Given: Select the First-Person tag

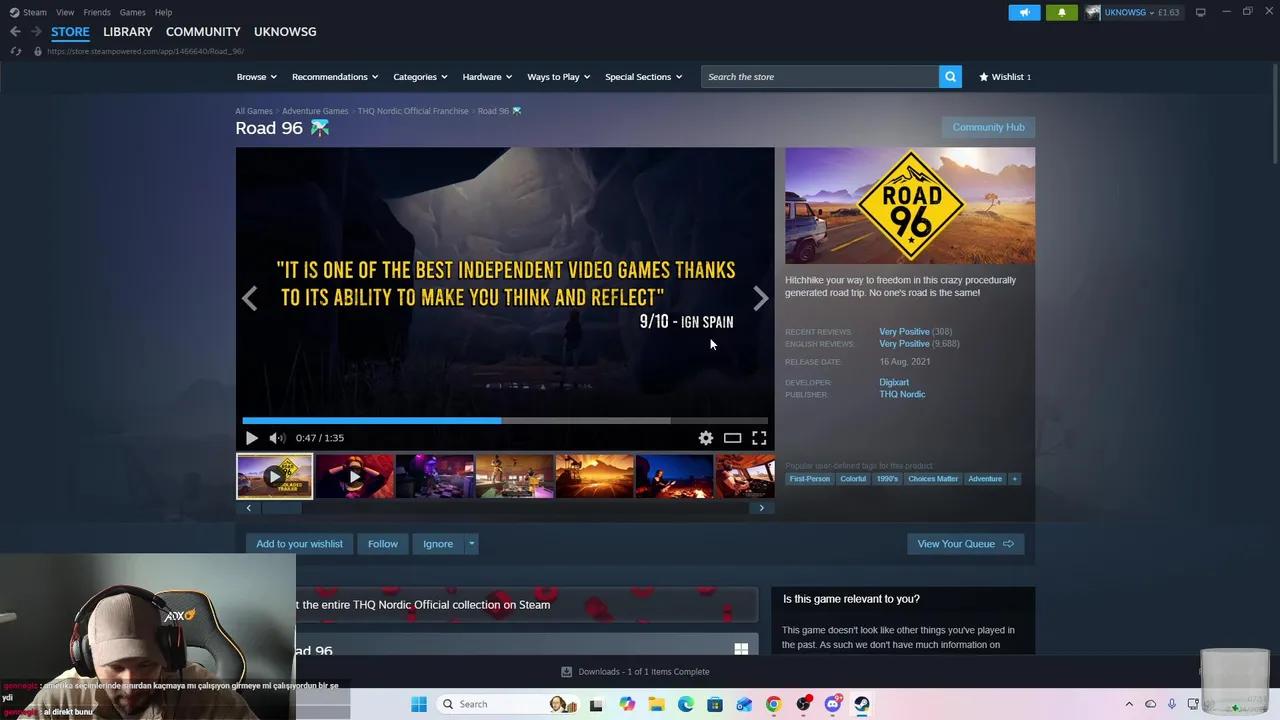Looking at the screenshot, I should [809, 479].
